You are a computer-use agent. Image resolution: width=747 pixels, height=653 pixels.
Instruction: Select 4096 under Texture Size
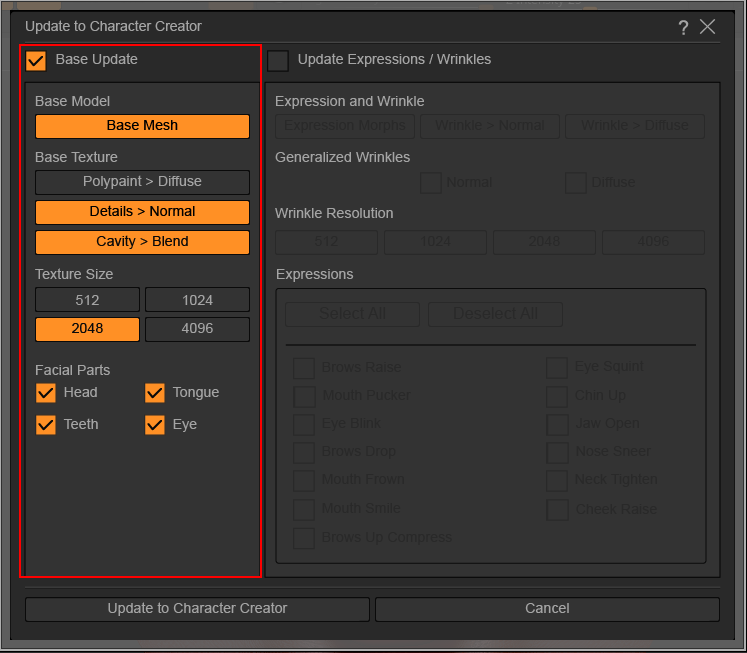[197, 329]
